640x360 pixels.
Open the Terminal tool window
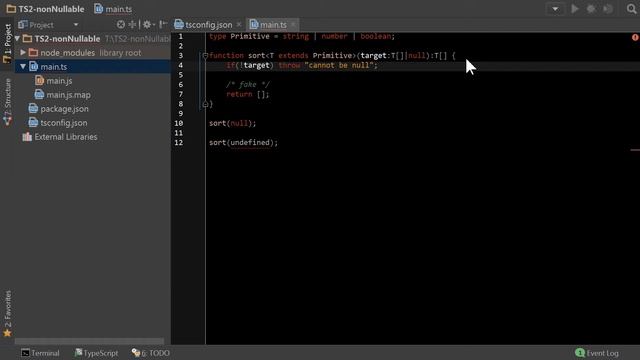click(x=40, y=353)
